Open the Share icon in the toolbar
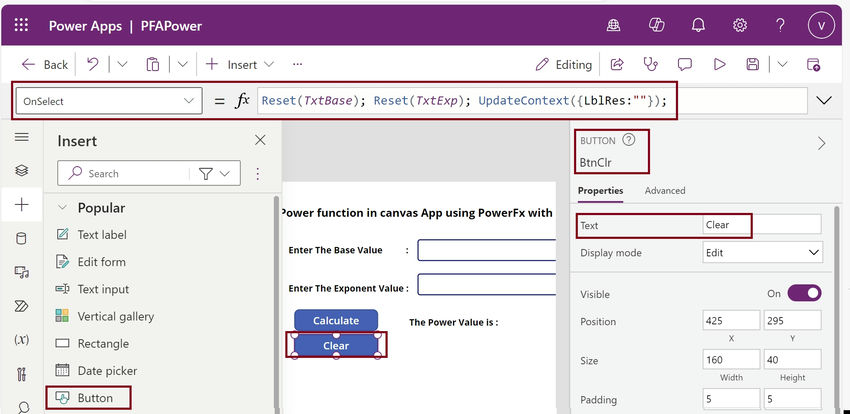This screenshot has width=850, height=414. point(617,64)
